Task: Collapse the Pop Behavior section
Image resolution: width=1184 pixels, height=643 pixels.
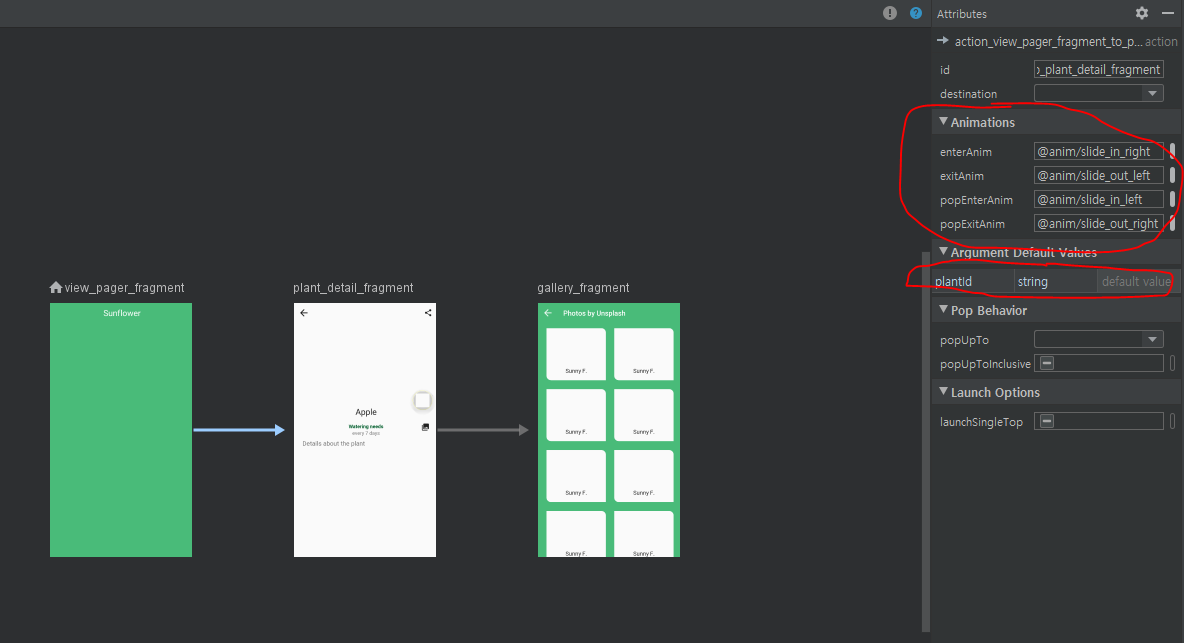Action: (x=943, y=309)
